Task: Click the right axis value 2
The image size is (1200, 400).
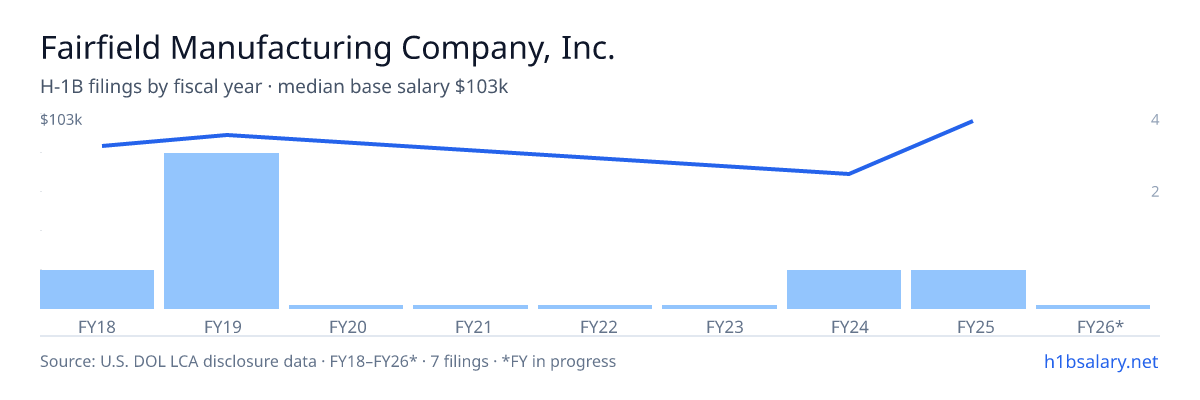Action: click(x=1155, y=191)
